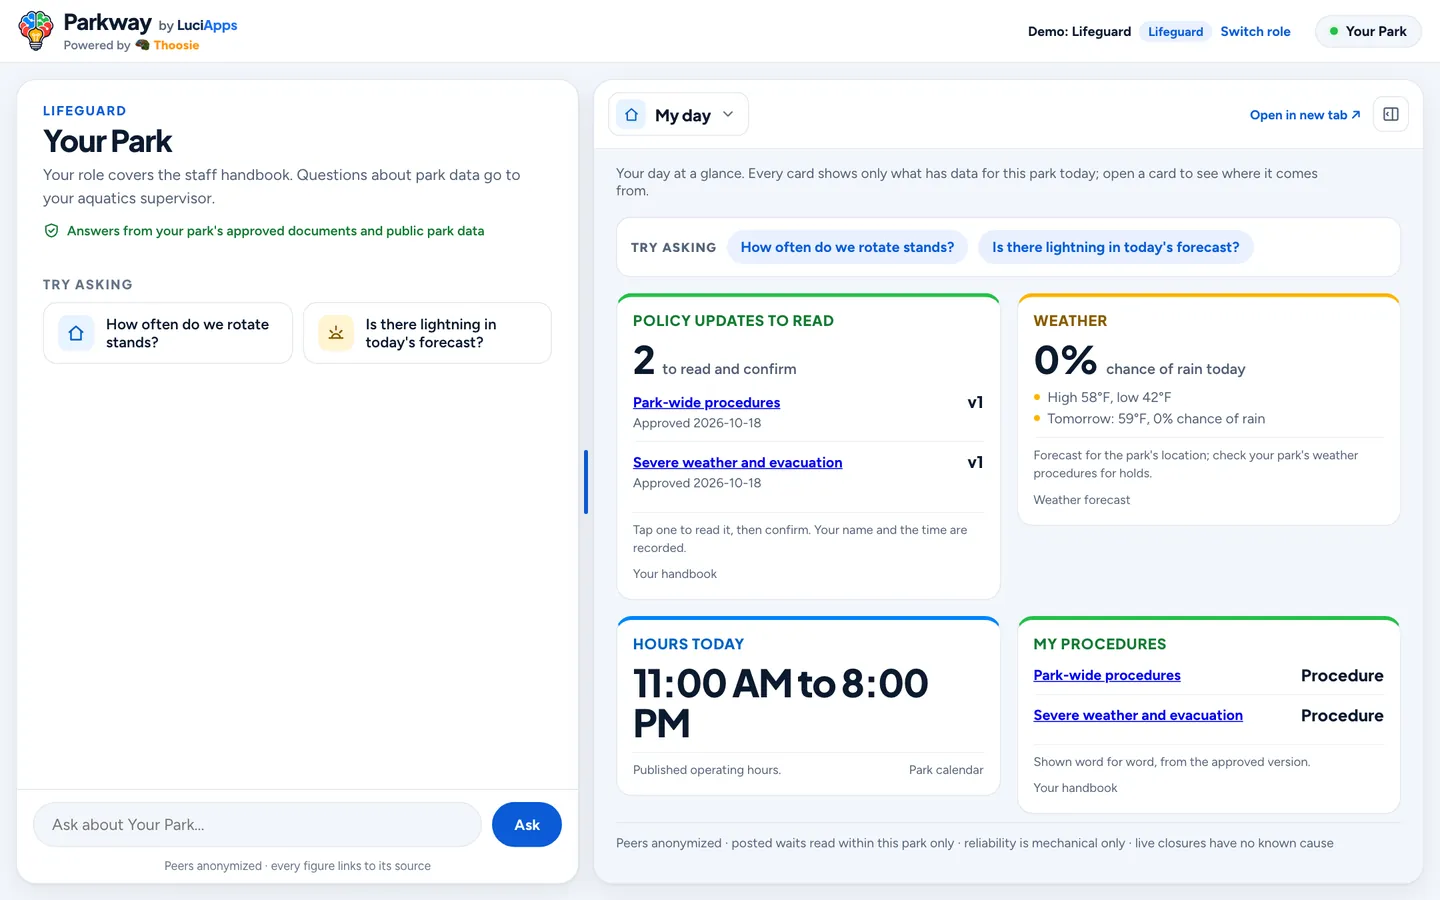Viewport: 1440px width, 900px height.
Task: Click the My Procedures card heading
Action: click(1099, 644)
